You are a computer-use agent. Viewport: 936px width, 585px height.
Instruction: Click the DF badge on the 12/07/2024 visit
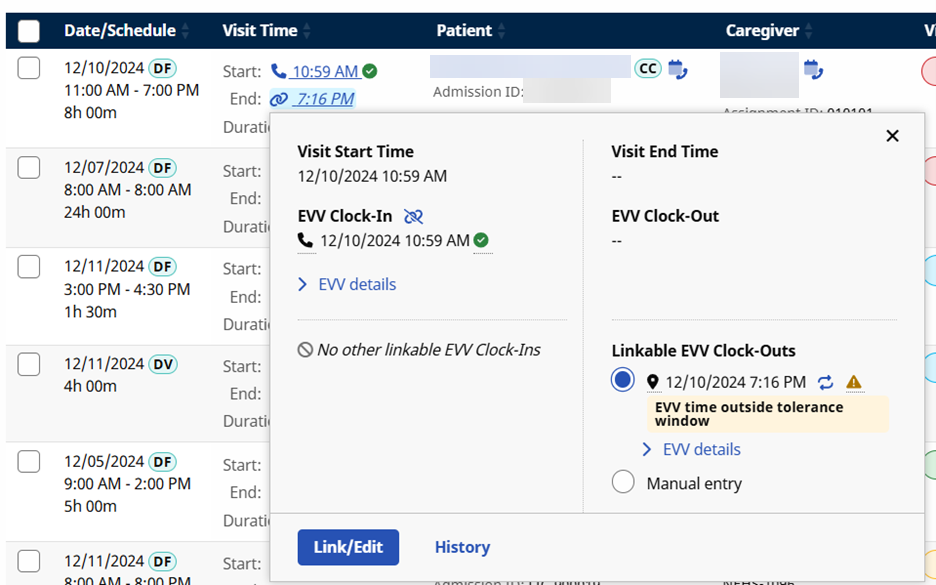(x=162, y=168)
